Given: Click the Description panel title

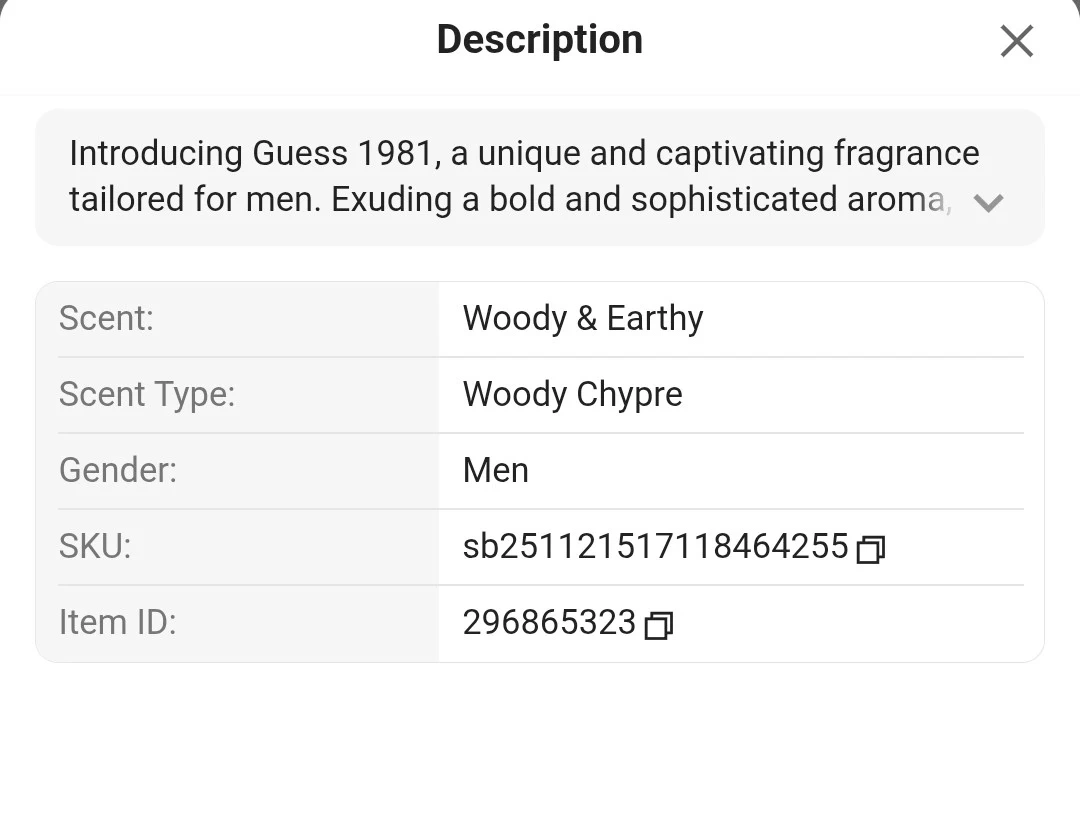Looking at the screenshot, I should click(x=539, y=40).
